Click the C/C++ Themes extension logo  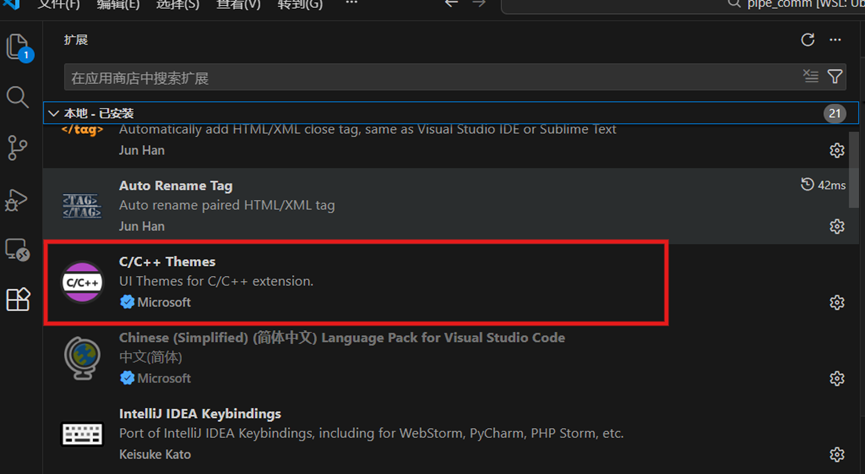click(x=82, y=282)
